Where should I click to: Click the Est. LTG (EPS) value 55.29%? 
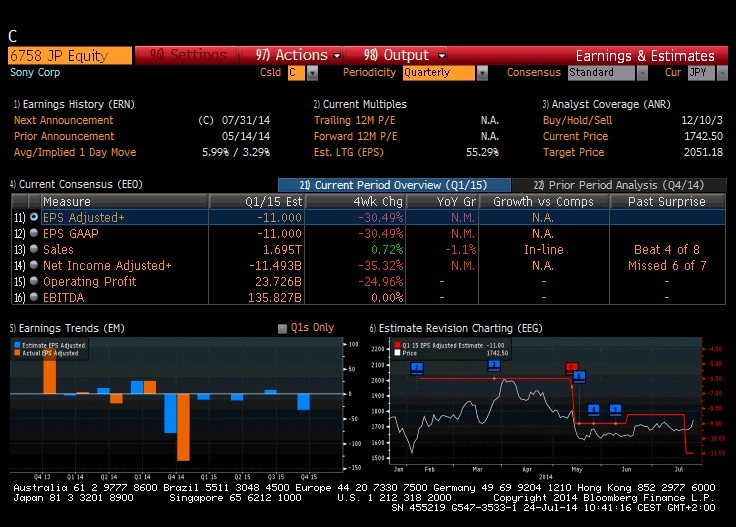(x=482, y=152)
